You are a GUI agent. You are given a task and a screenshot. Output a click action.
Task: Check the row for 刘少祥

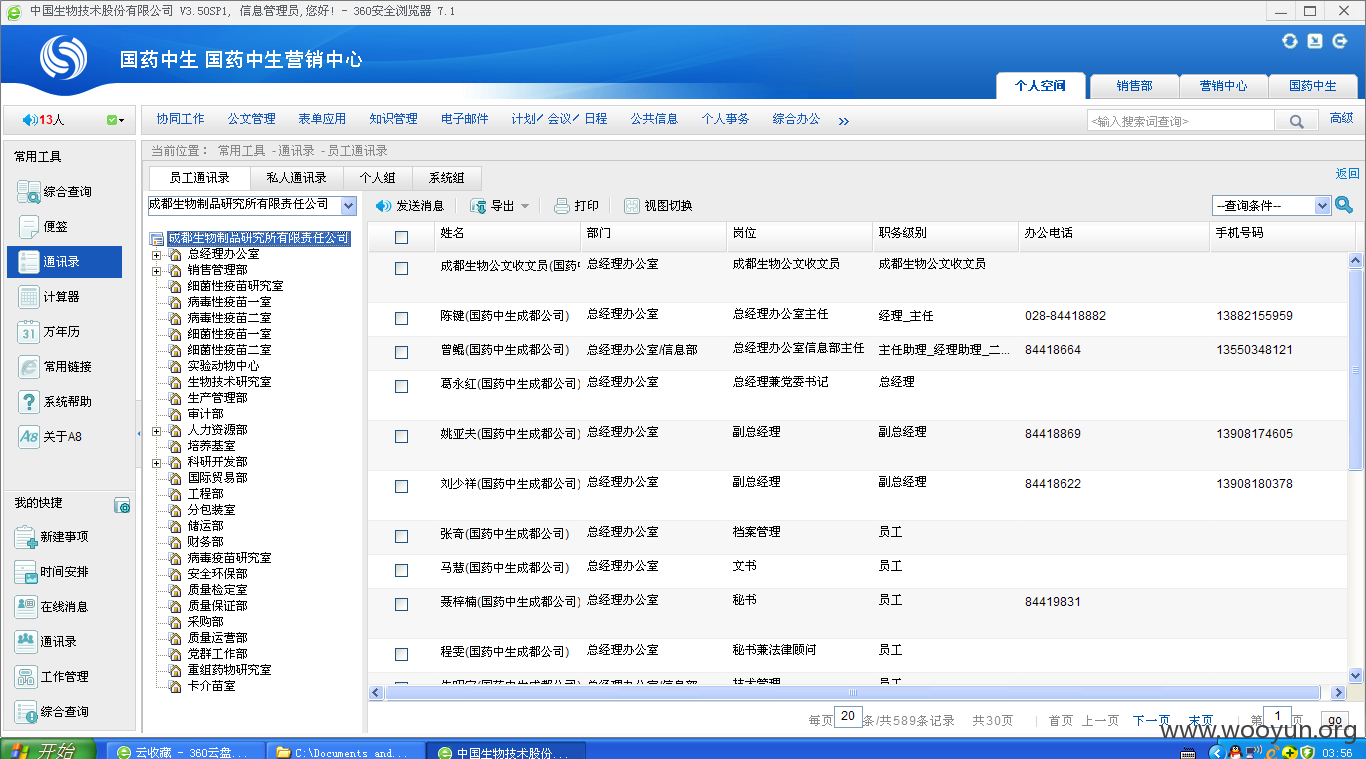[402, 486]
